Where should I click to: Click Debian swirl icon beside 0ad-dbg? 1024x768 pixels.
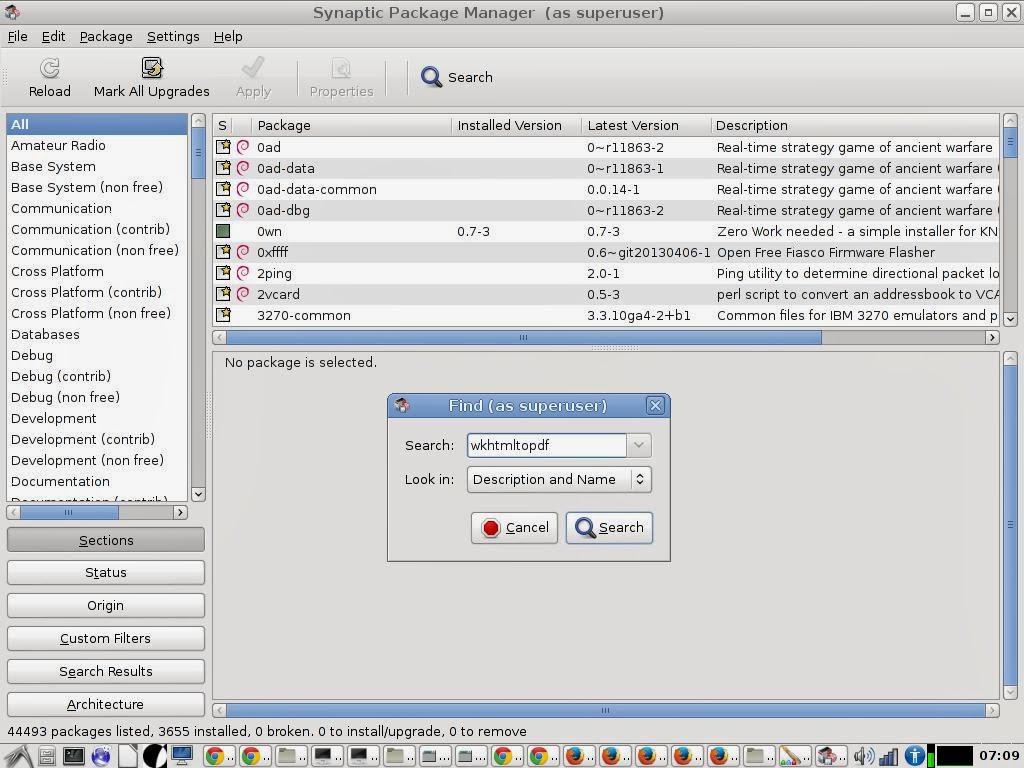point(243,210)
